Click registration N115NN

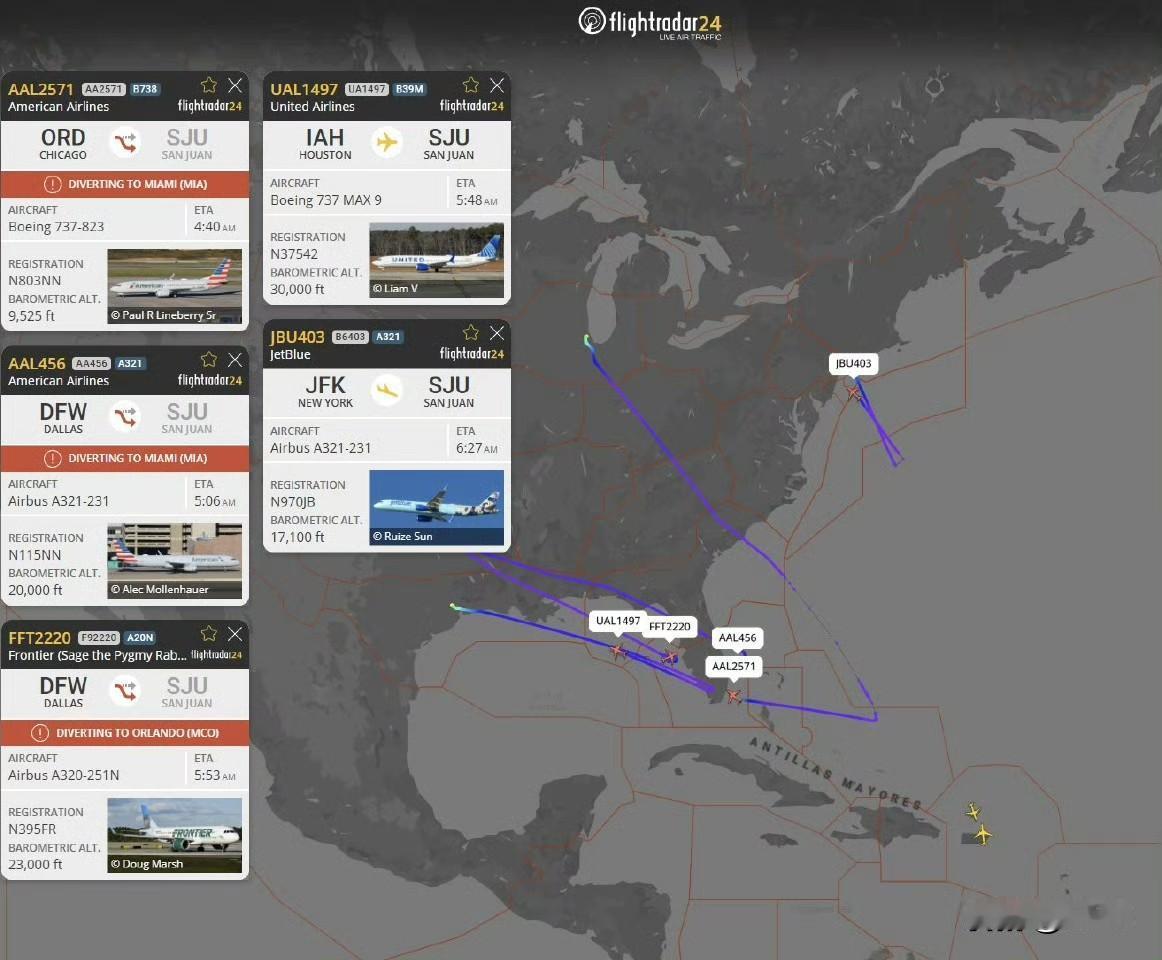coord(35,555)
